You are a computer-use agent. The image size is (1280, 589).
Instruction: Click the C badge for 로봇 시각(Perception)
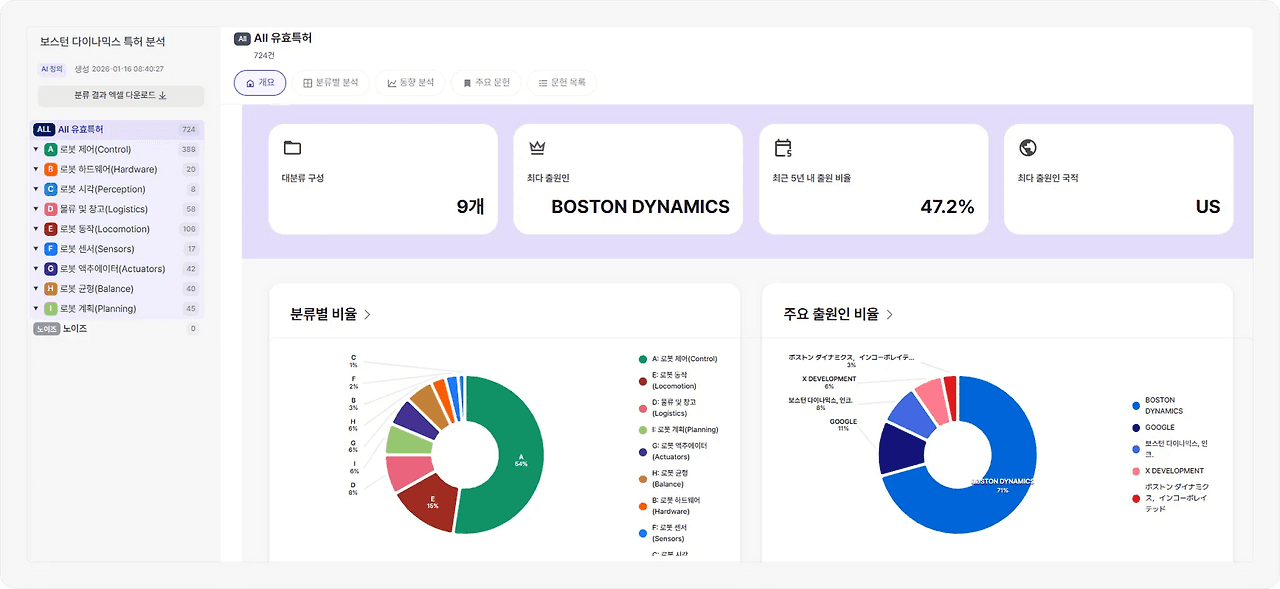[x=51, y=189]
